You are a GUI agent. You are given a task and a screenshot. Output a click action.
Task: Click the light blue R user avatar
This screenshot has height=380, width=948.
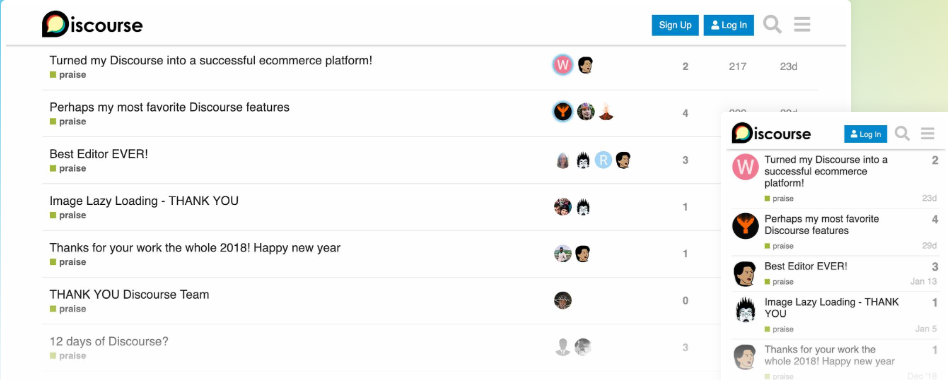coord(603,160)
